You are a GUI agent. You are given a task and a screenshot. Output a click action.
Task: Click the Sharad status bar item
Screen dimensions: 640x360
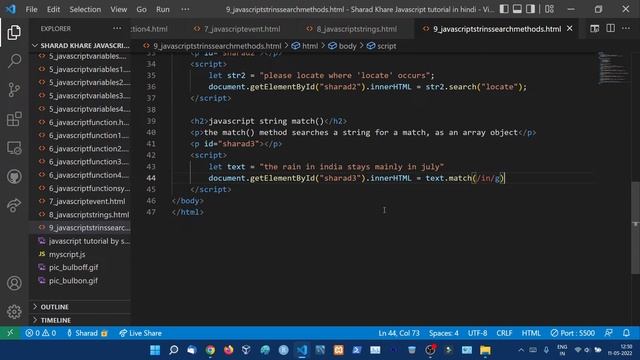(x=87, y=333)
